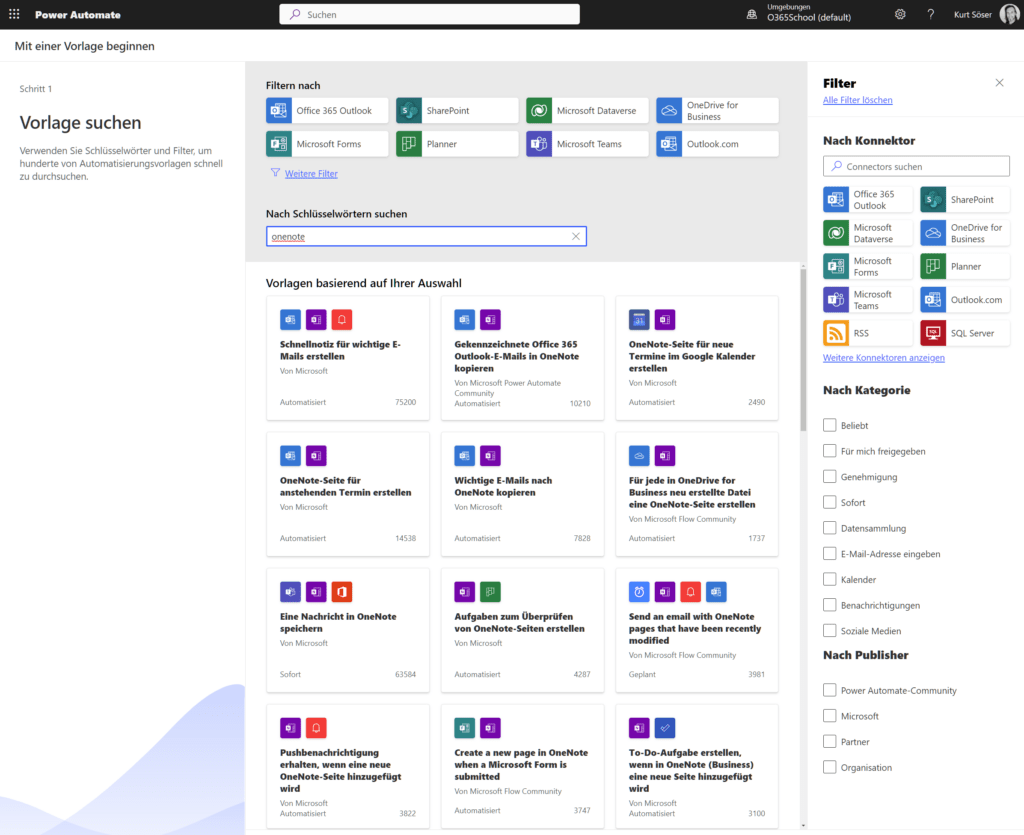Image resolution: width=1024 pixels, height=835 pixels.
Task: Check the Microsoft publisher checkbox
Action: click(x=829, y=716)
